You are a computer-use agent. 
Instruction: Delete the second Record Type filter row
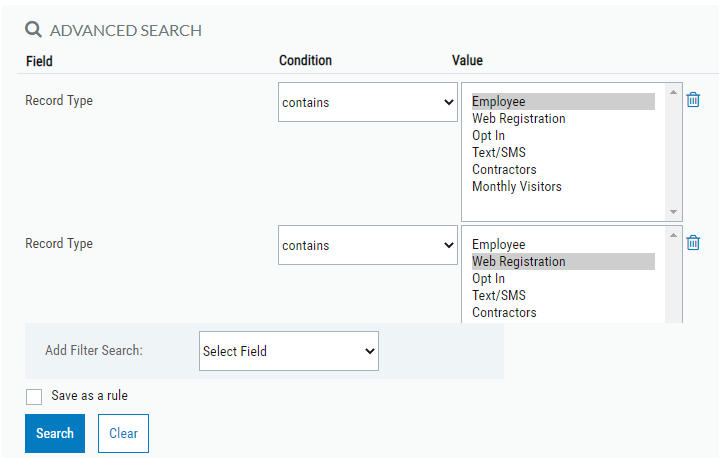point(693,243)
